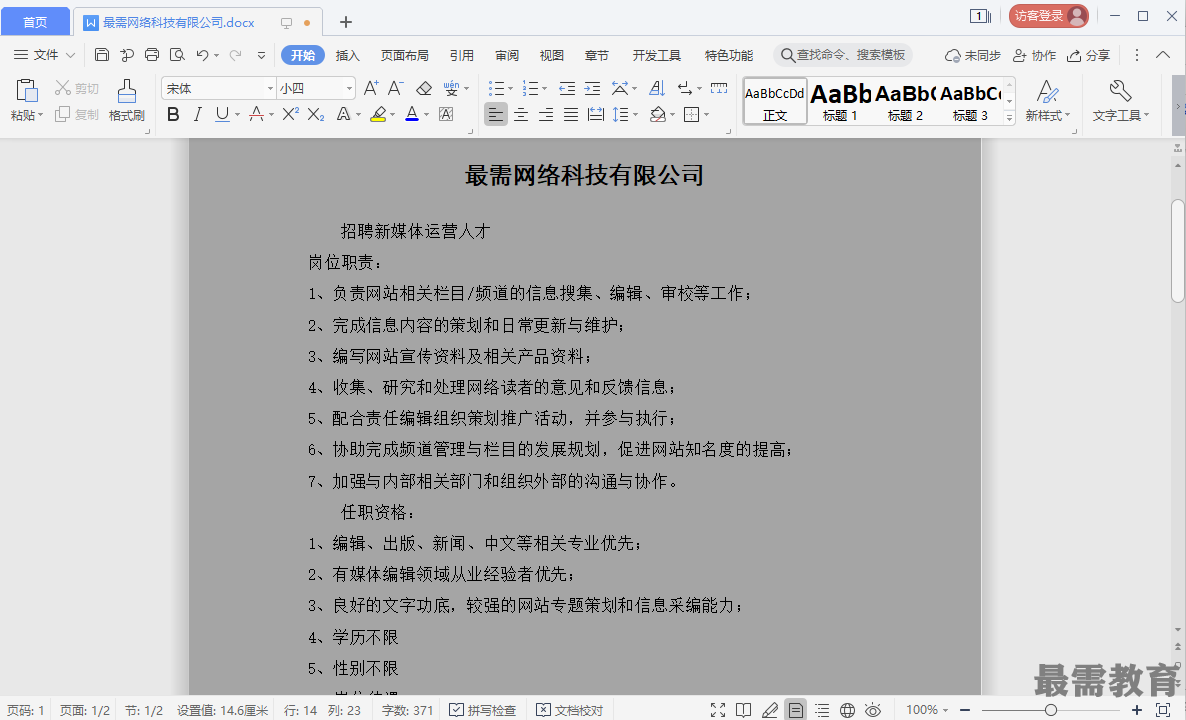Click the character border icon
Viewport: 1186px width, 720px height.
tap(446, 114)
